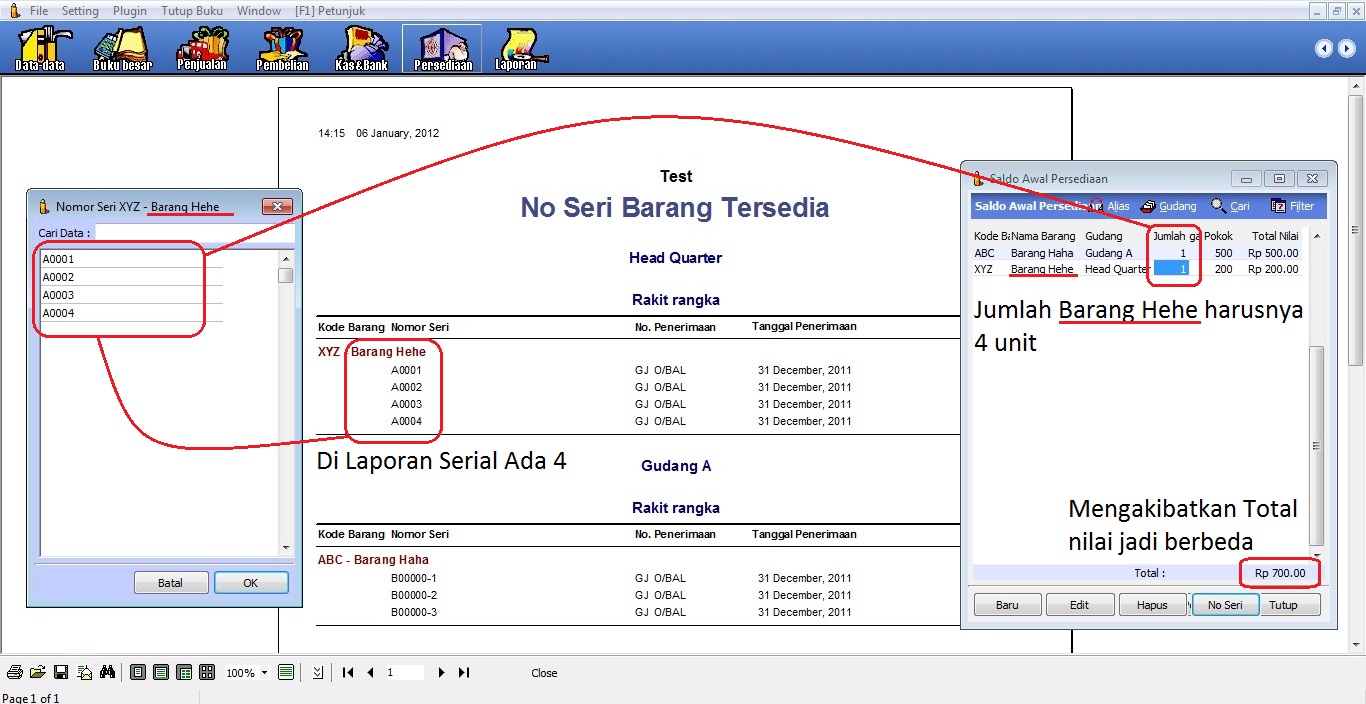The width and height of the screenshot is (1366, 704).
Task: Click the No Seri button
Action: click(1225, 605)
